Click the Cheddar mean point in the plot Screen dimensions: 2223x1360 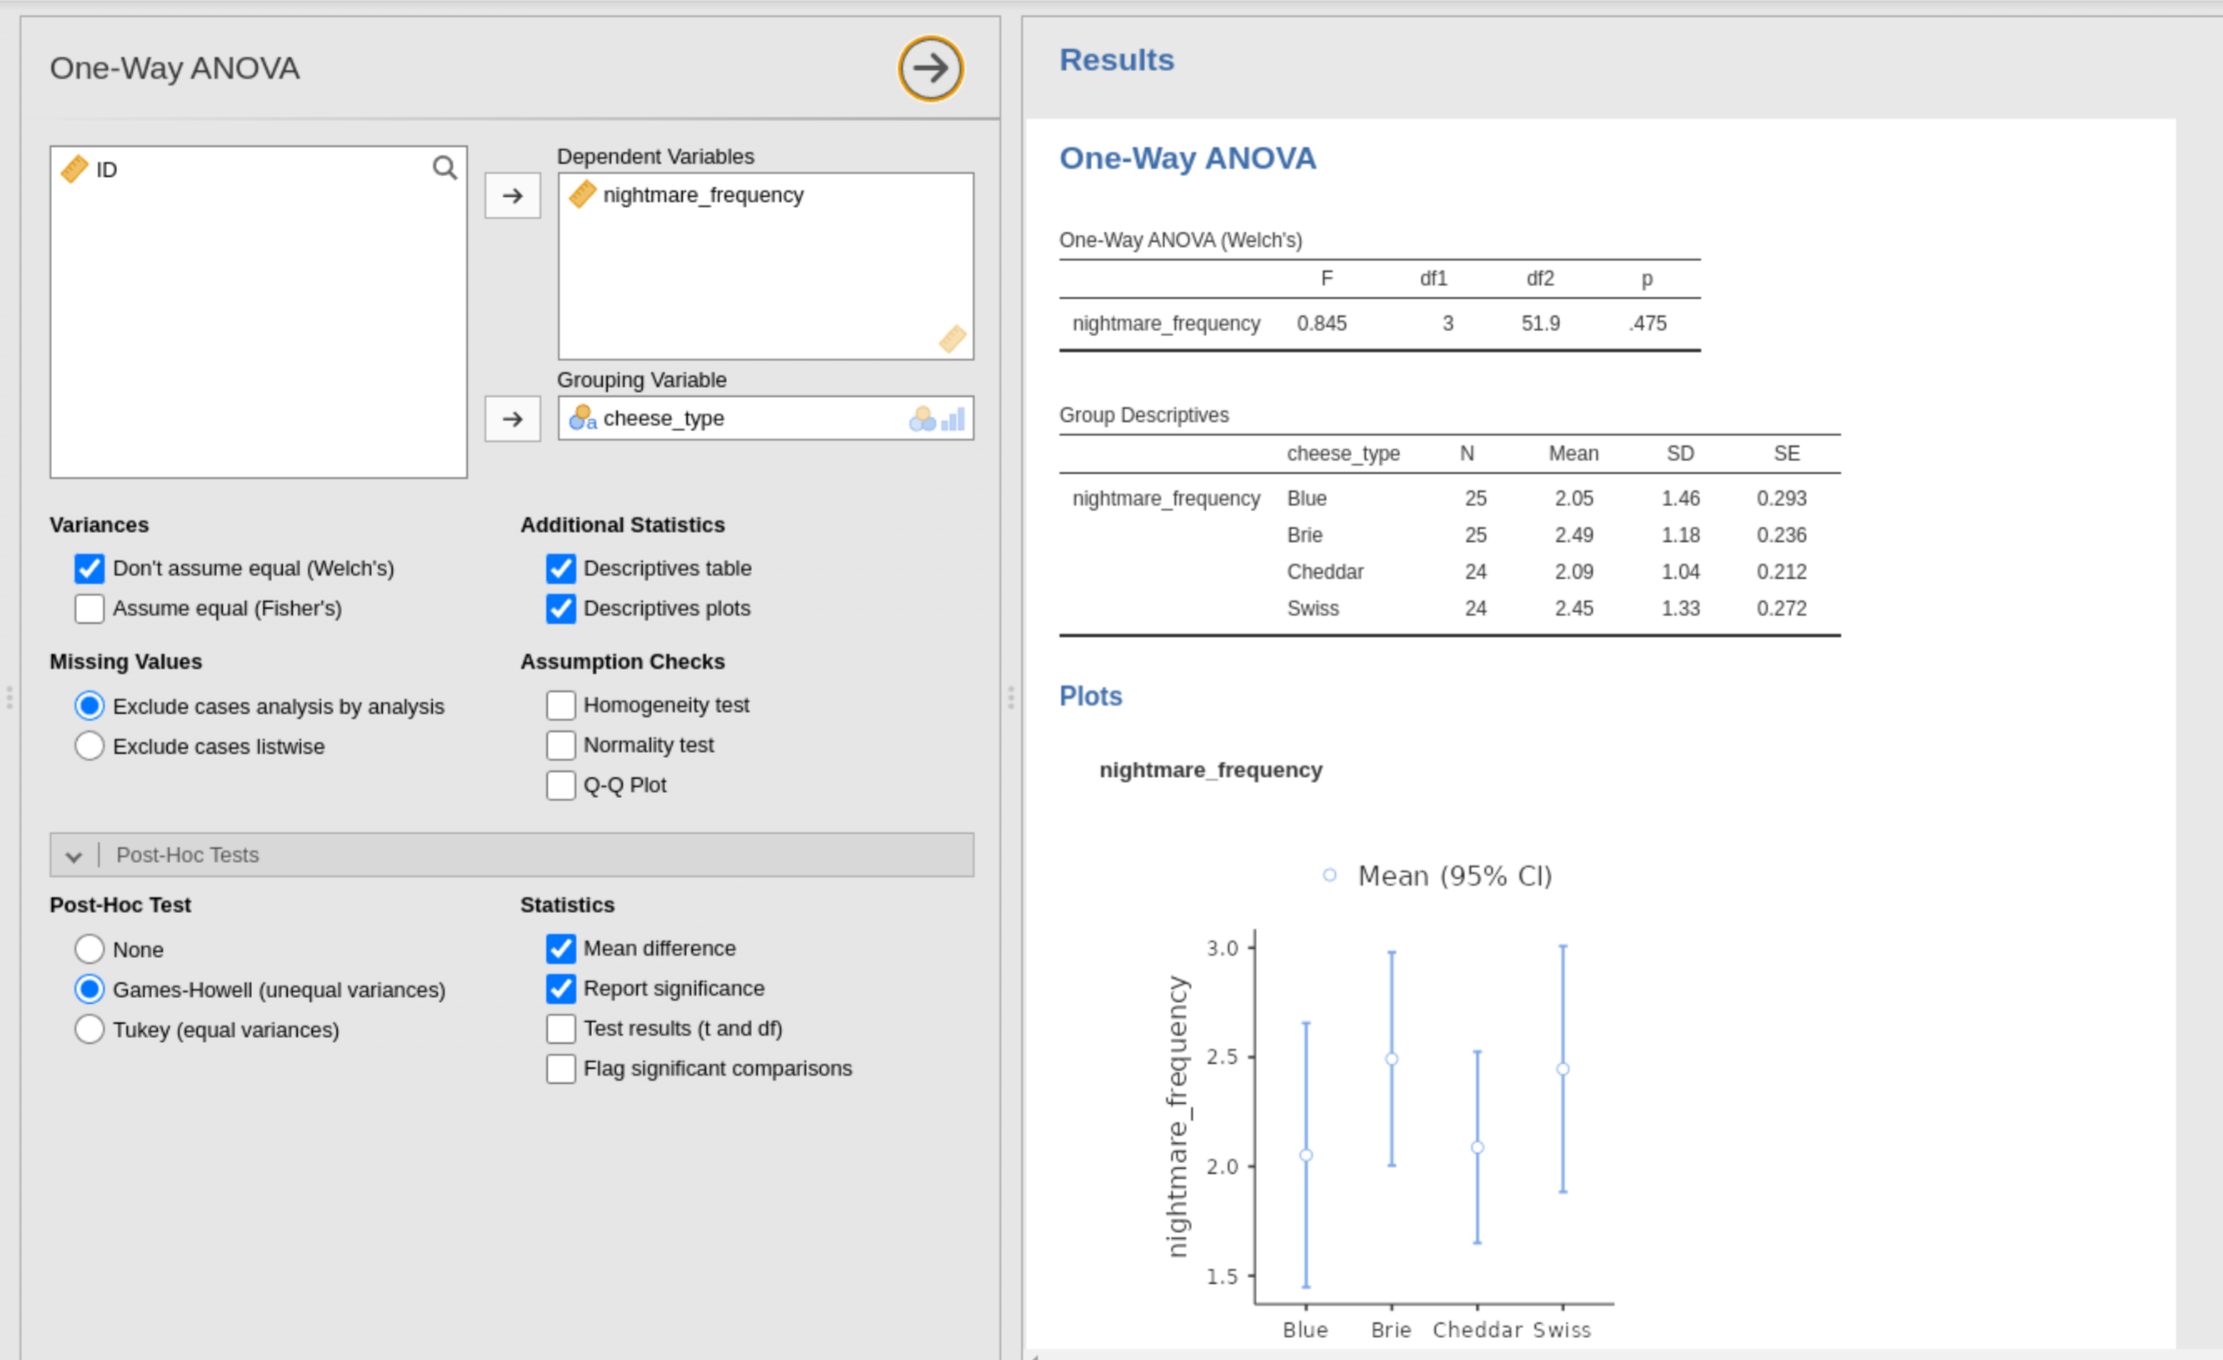pos(1477,1148)
